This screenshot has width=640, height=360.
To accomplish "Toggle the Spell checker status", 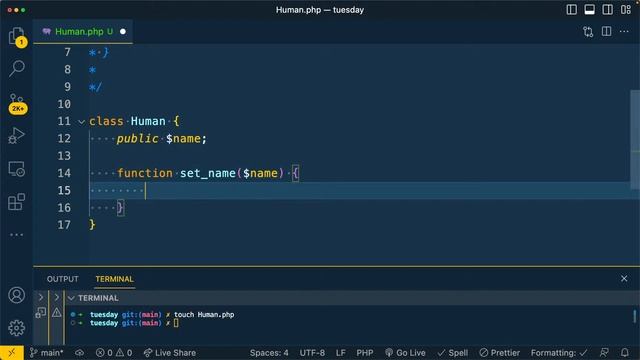I will 452,353.
